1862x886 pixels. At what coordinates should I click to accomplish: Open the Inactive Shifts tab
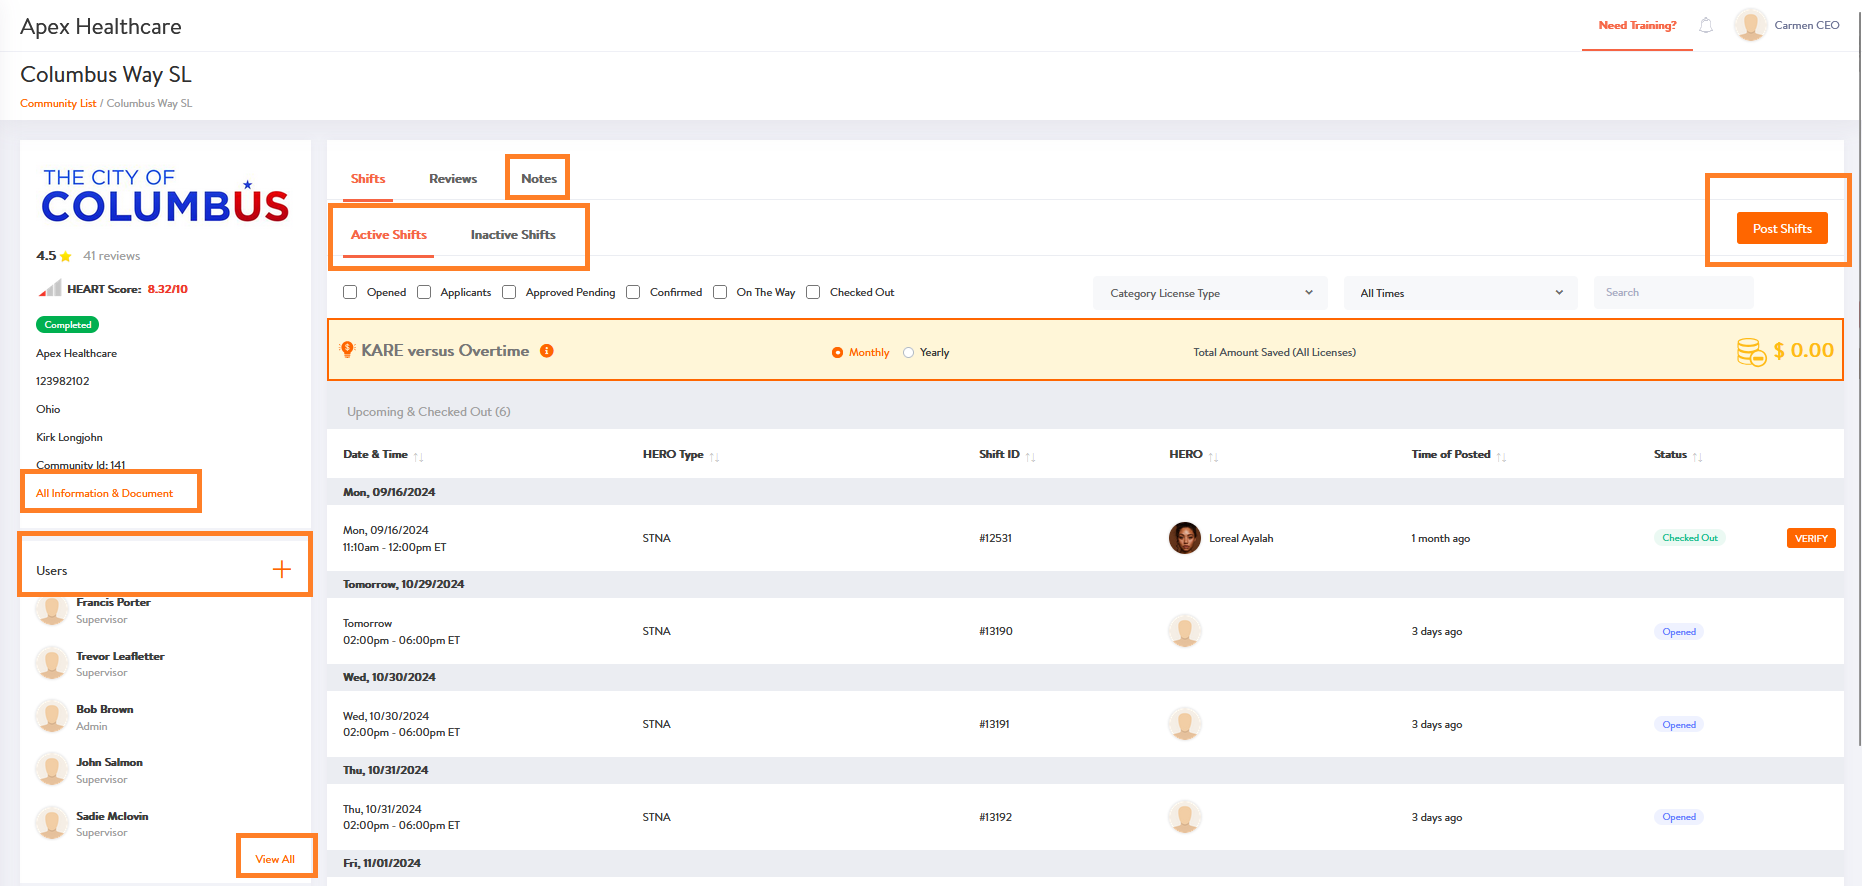click(513, 235)
